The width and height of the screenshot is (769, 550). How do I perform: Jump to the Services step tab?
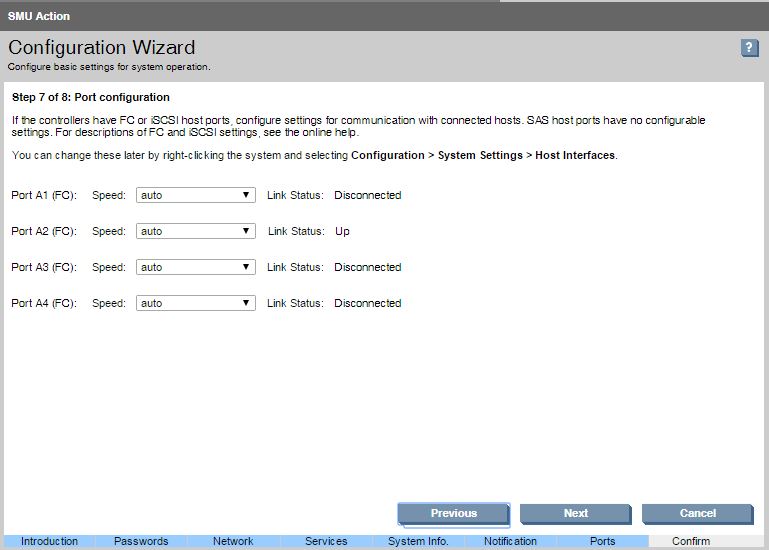coord(326,541)
